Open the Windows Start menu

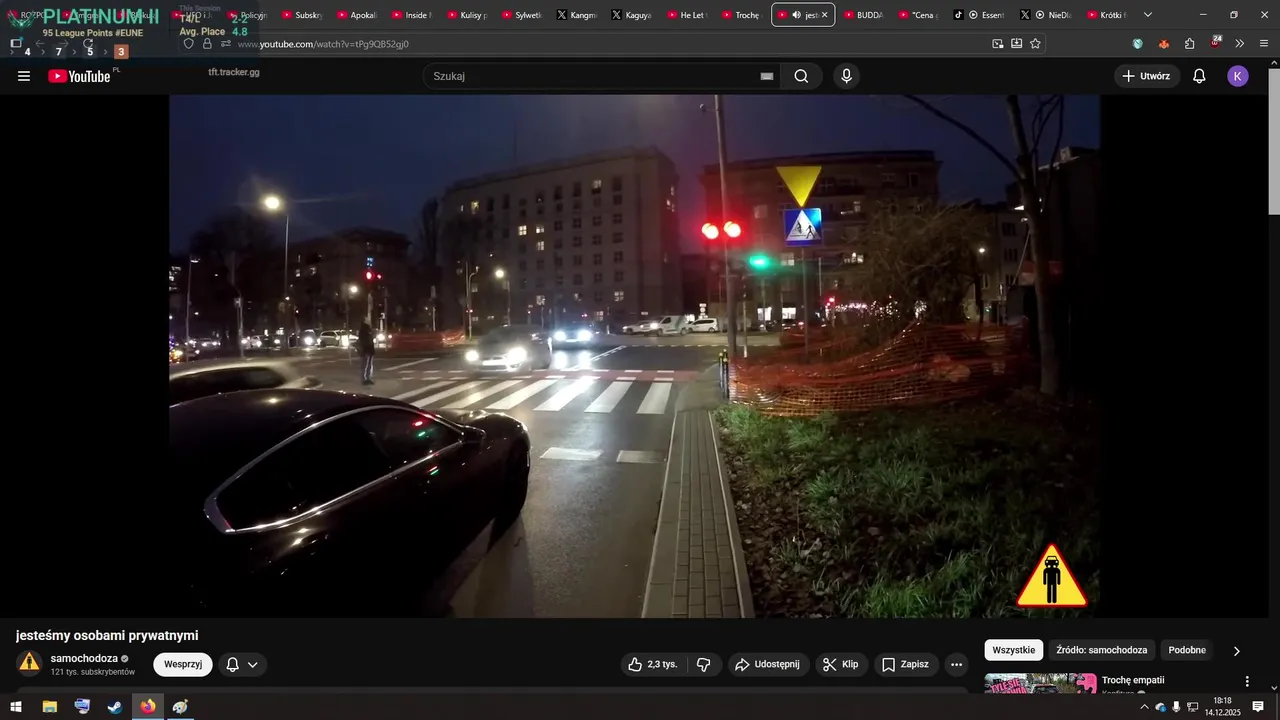(16, 707)
